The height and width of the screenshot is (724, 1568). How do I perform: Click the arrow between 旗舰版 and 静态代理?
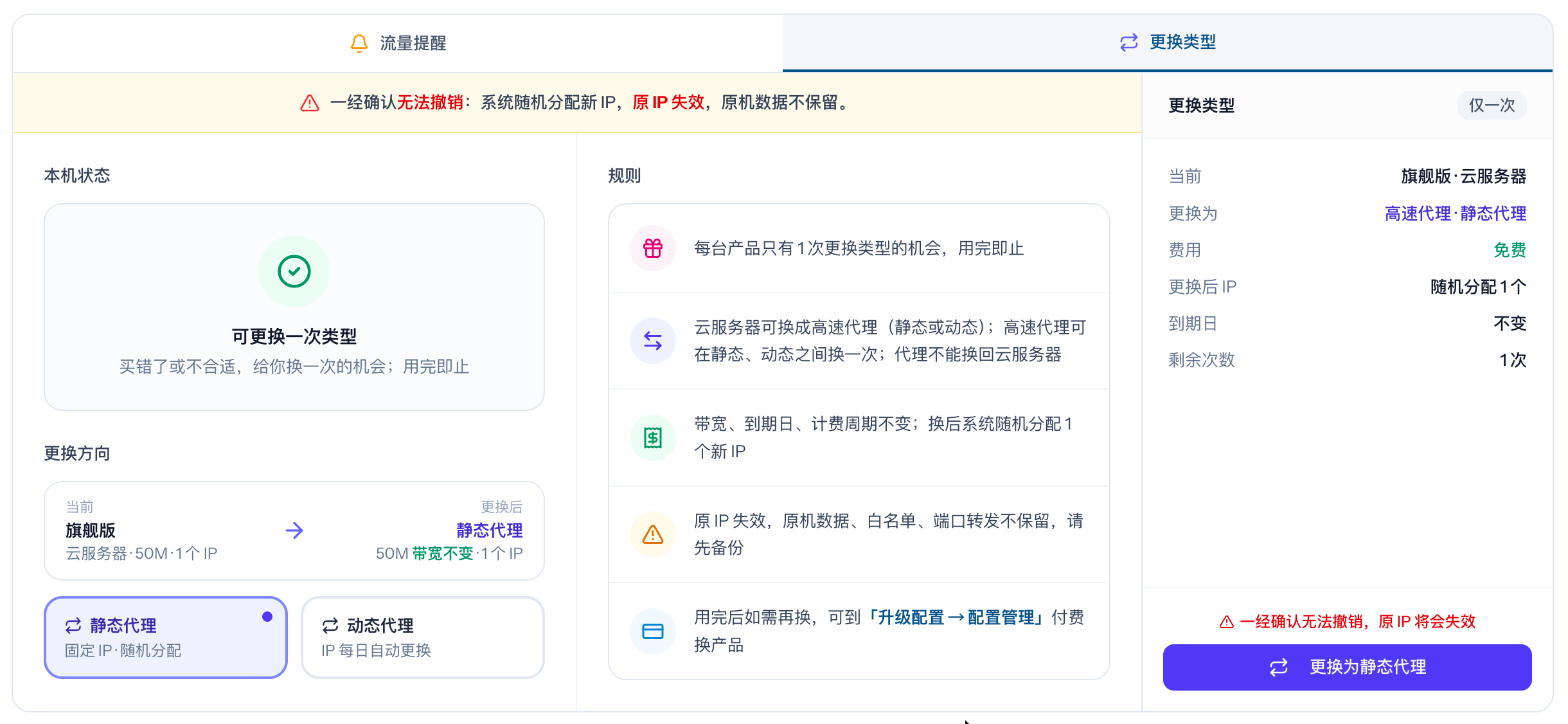pos(294,530)
